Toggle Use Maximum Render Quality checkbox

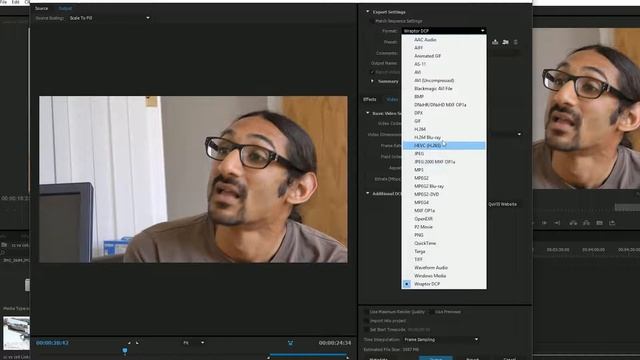(366, 312)
